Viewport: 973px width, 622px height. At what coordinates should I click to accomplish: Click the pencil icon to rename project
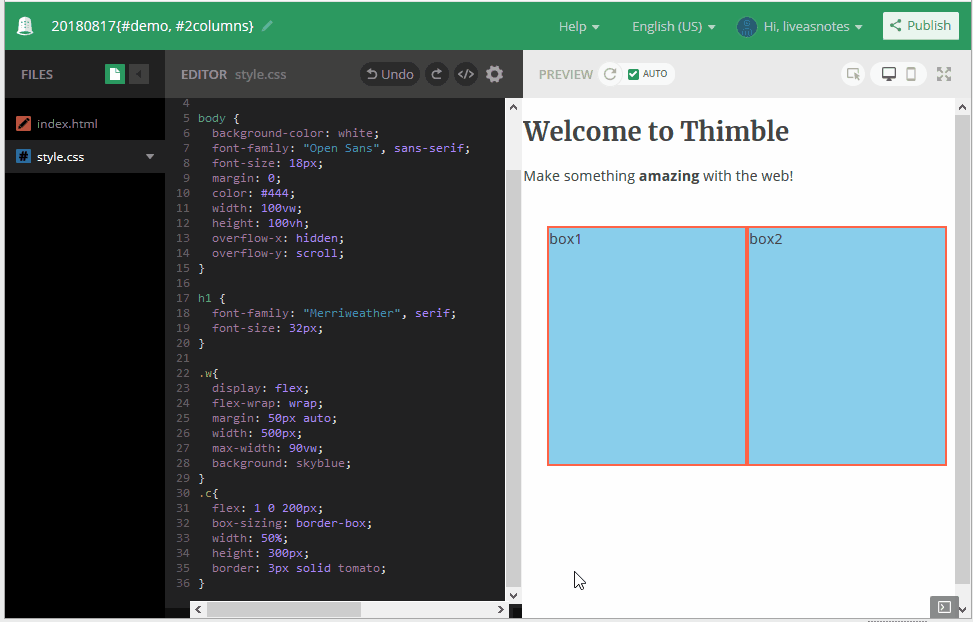(x=267, y=26)
